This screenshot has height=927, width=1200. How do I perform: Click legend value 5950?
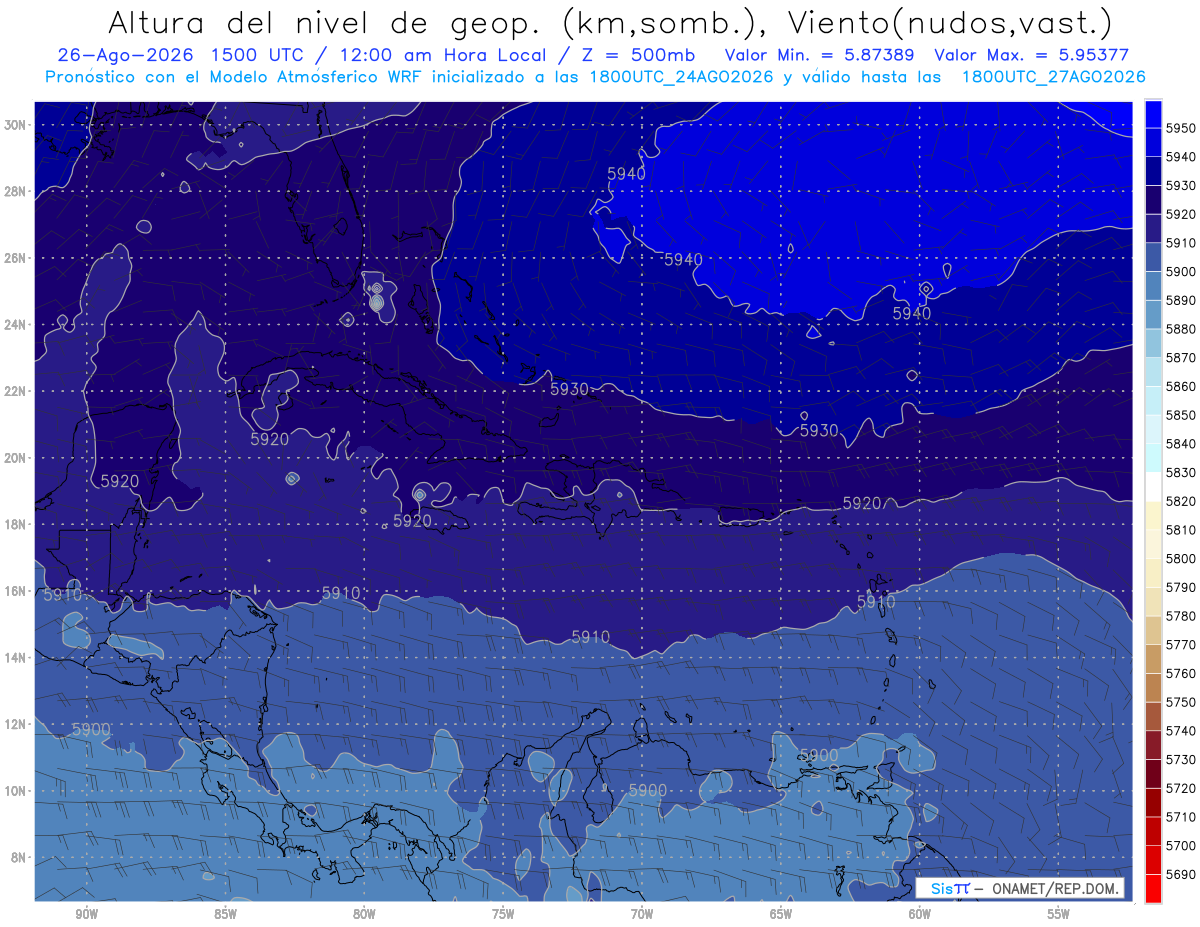coord(1182,128)
